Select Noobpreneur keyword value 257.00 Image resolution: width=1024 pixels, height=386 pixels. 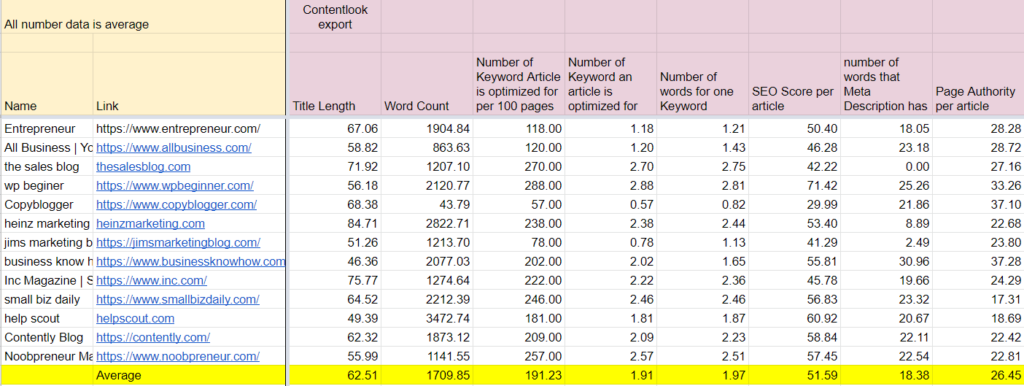click(519, 357)
